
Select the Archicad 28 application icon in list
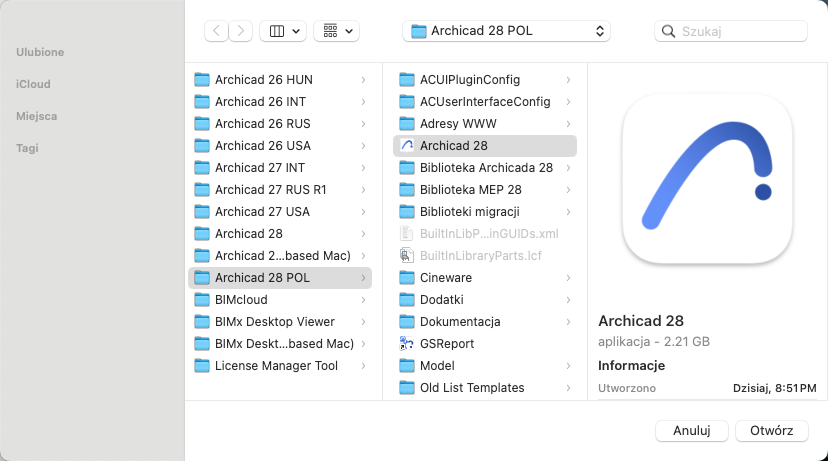pos(407,146)
